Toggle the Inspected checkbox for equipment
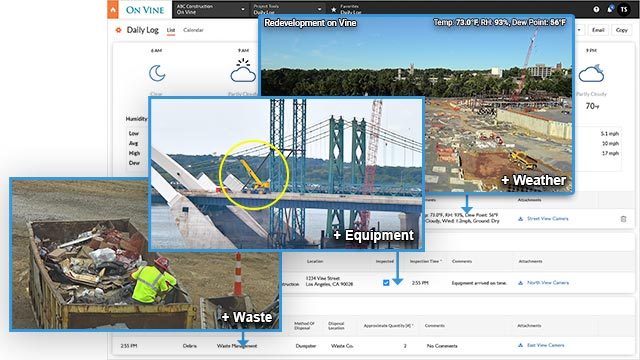The height and width of the screenshot is (360, 640). click(386, 282)
